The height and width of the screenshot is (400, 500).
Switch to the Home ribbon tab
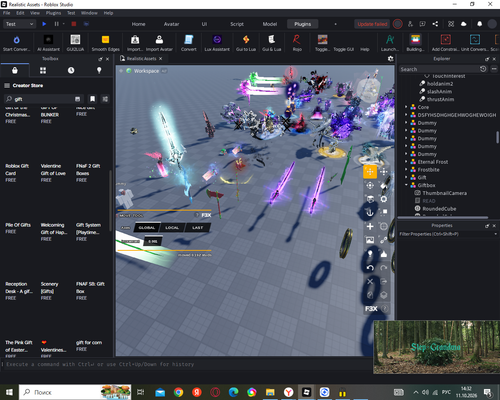tap(138, 24)
